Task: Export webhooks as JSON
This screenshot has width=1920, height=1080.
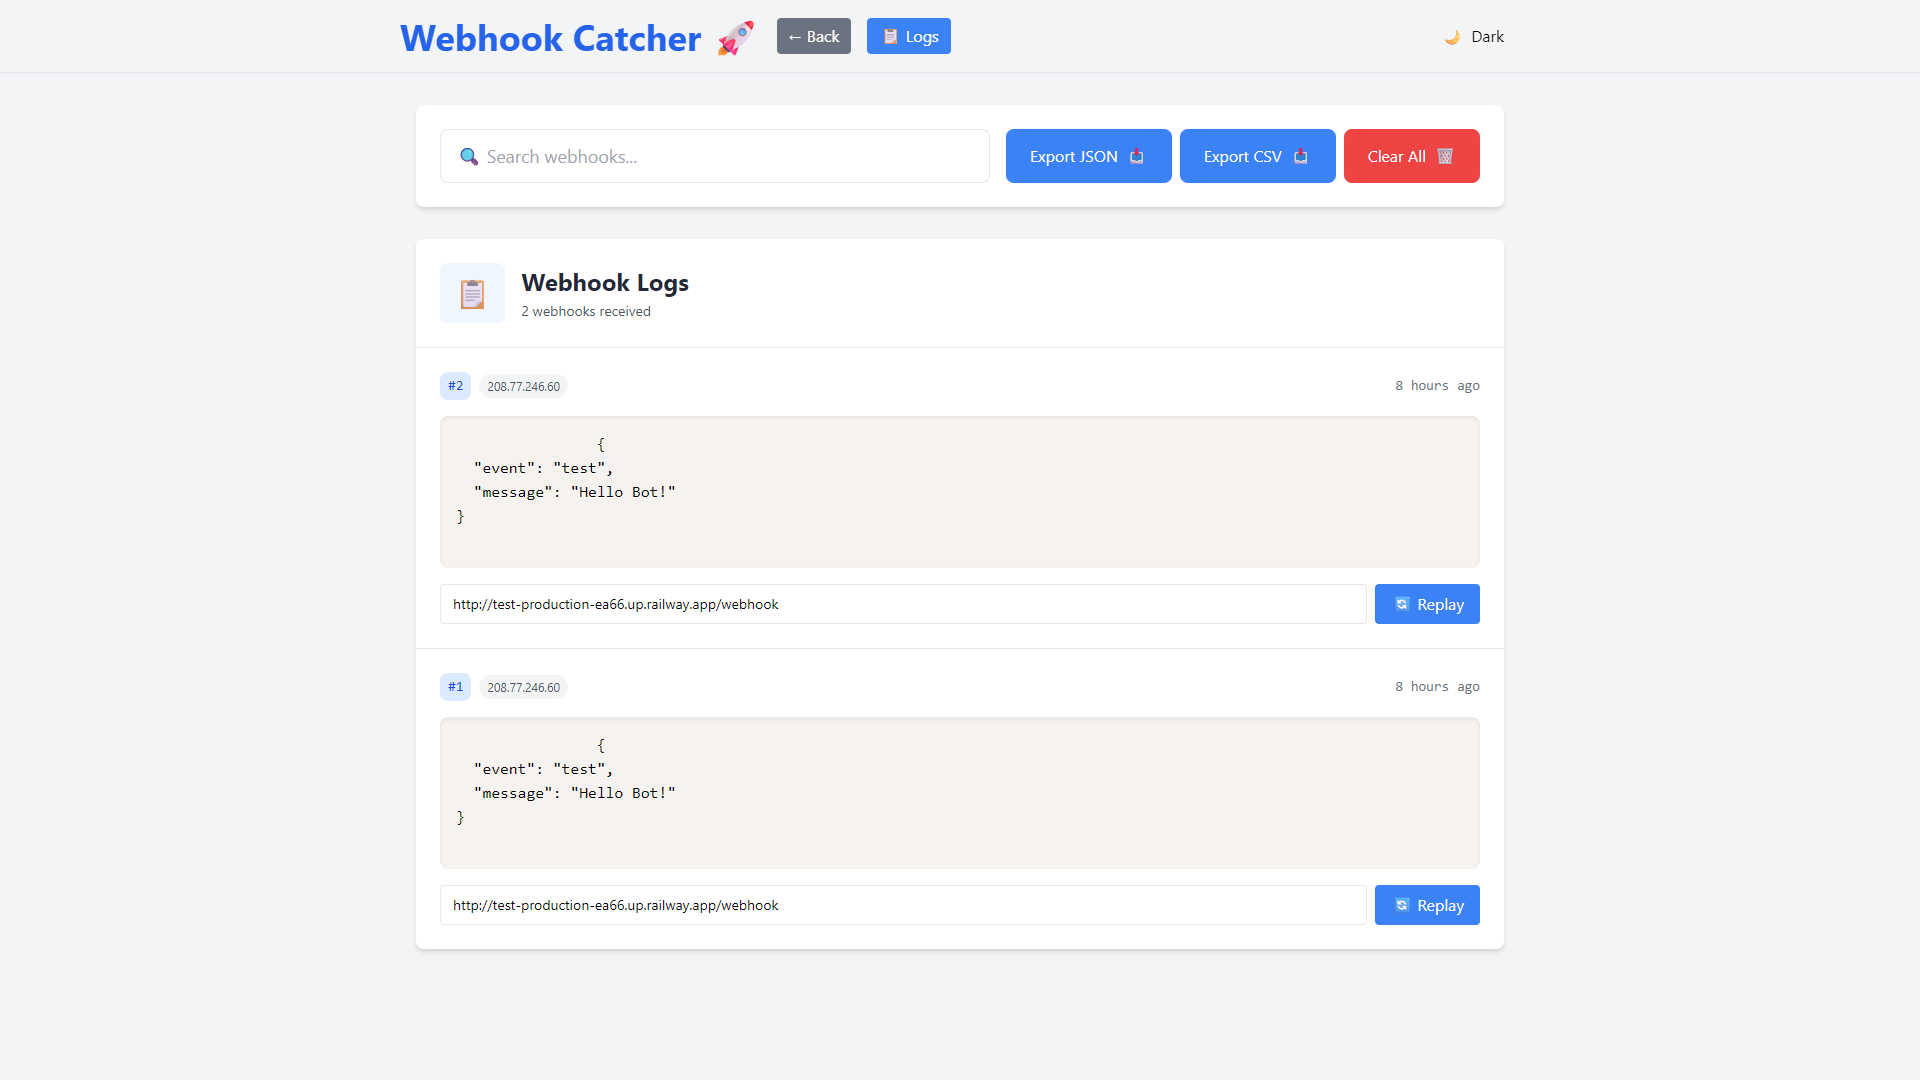Action: [x=1087, y=156]
